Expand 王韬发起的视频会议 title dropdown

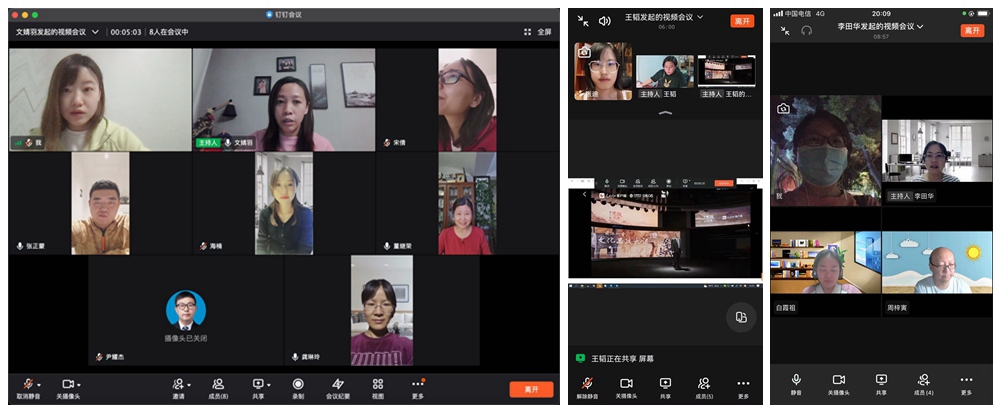click(700, 17)
